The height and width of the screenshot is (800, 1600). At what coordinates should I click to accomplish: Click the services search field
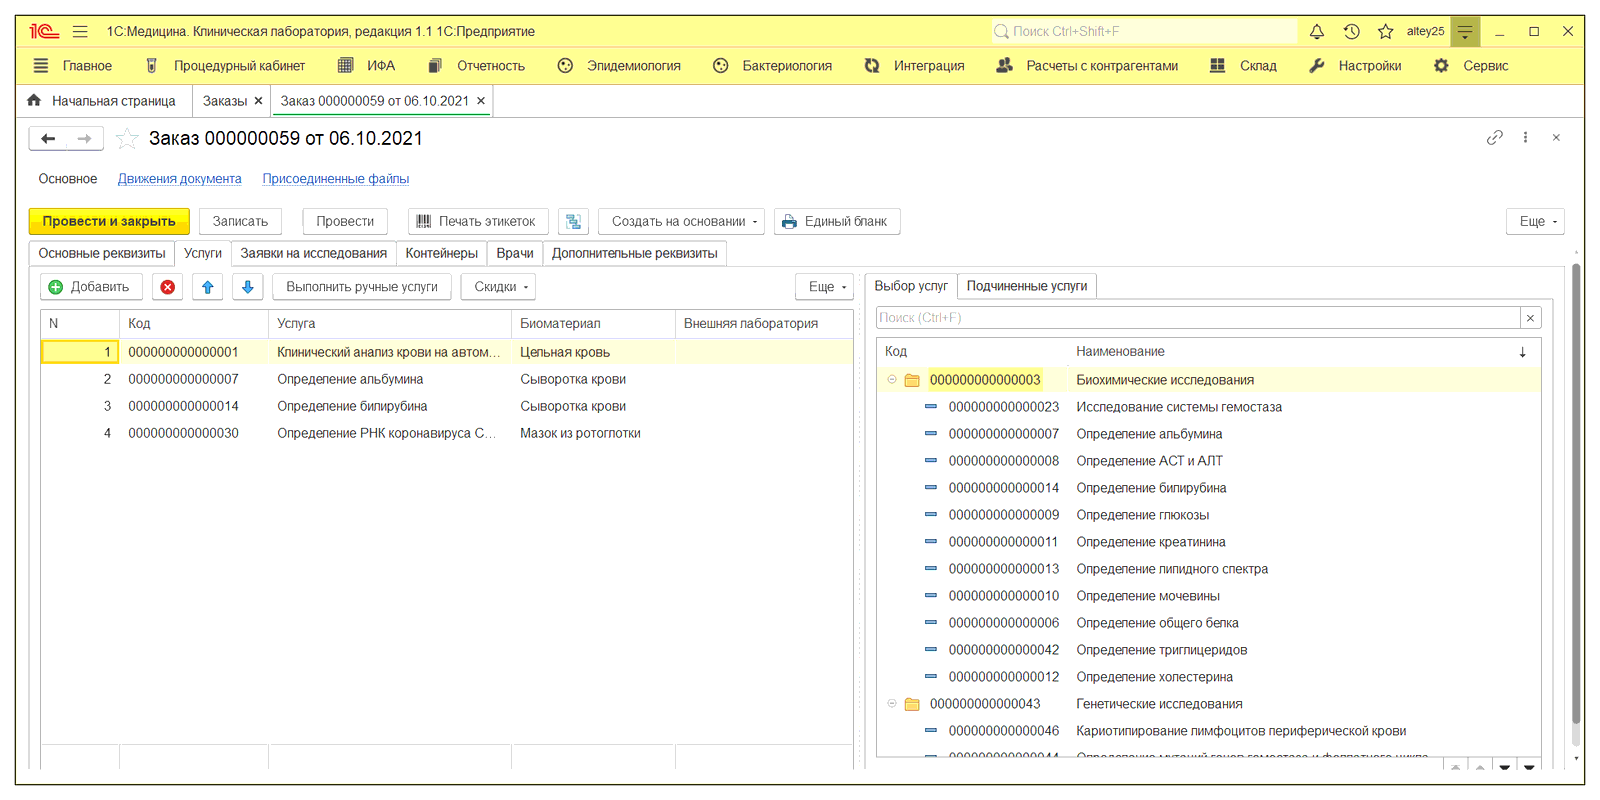[1198, 318]
